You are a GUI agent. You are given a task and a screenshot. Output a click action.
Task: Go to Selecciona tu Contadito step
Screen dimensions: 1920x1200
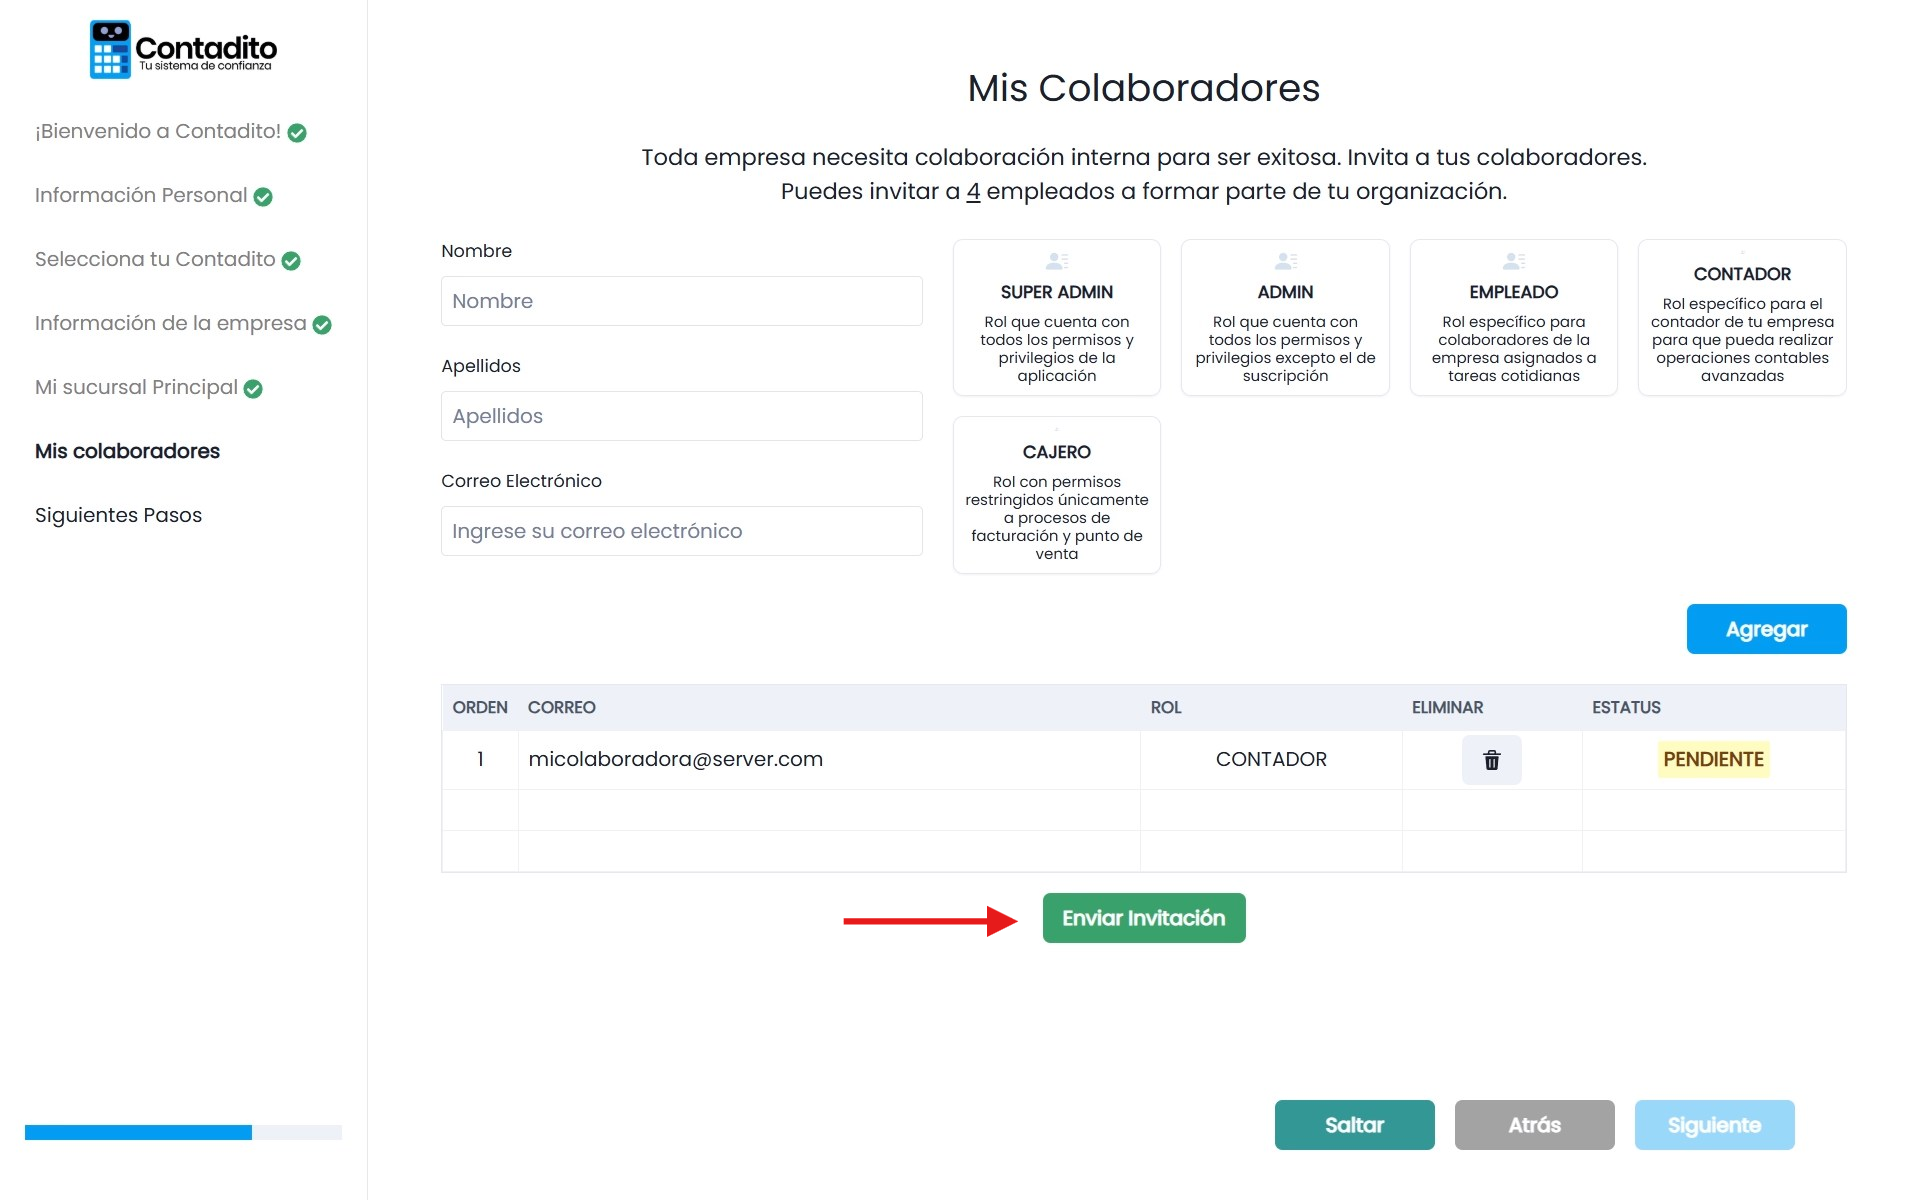[155, 259]
